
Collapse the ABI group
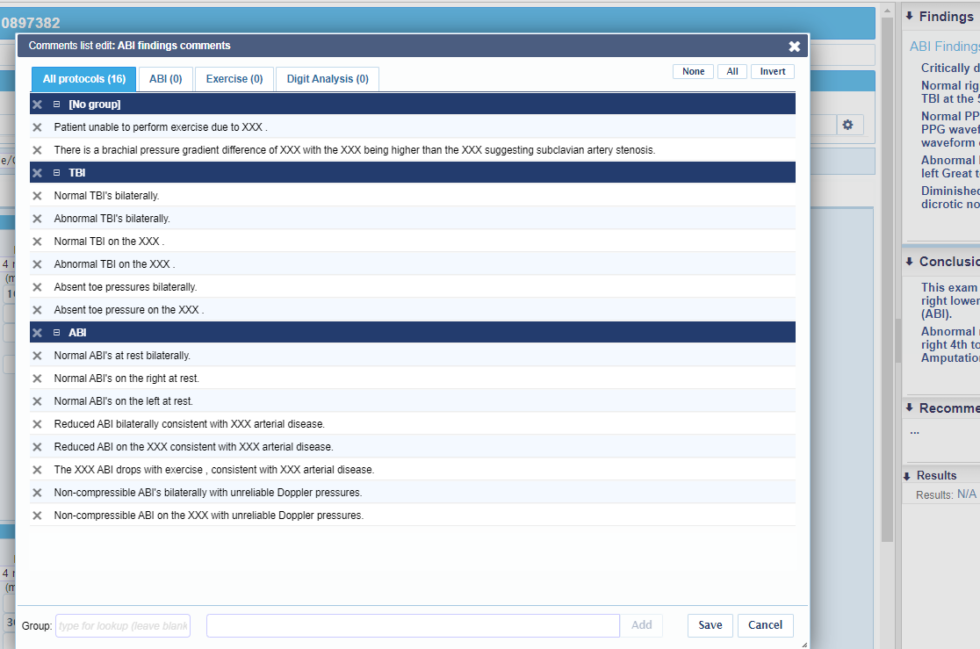coord(57,332)
